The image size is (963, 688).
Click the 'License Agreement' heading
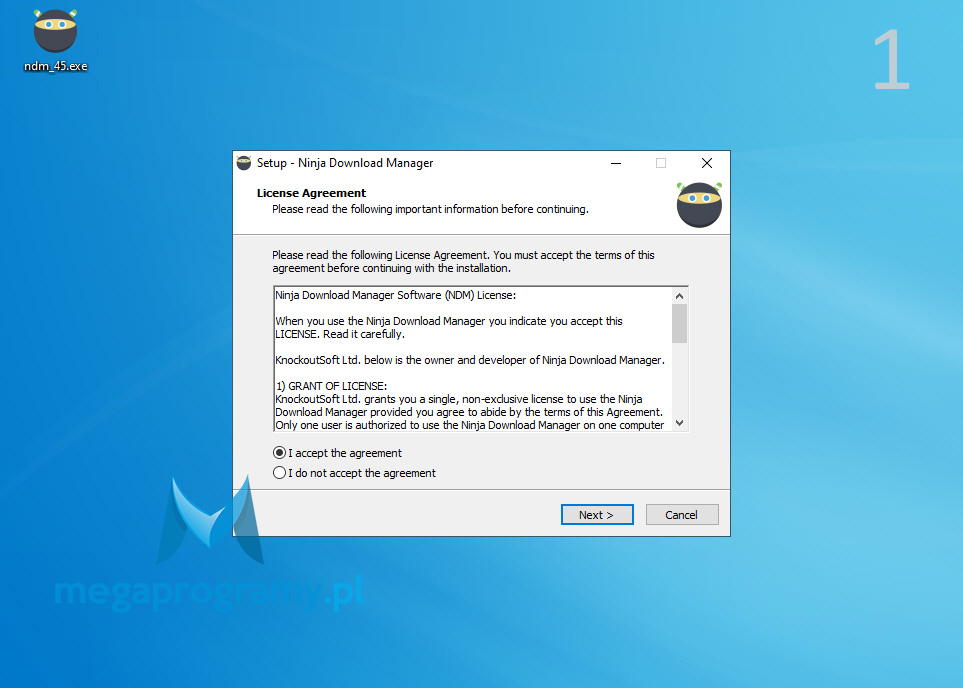[311, 194]
